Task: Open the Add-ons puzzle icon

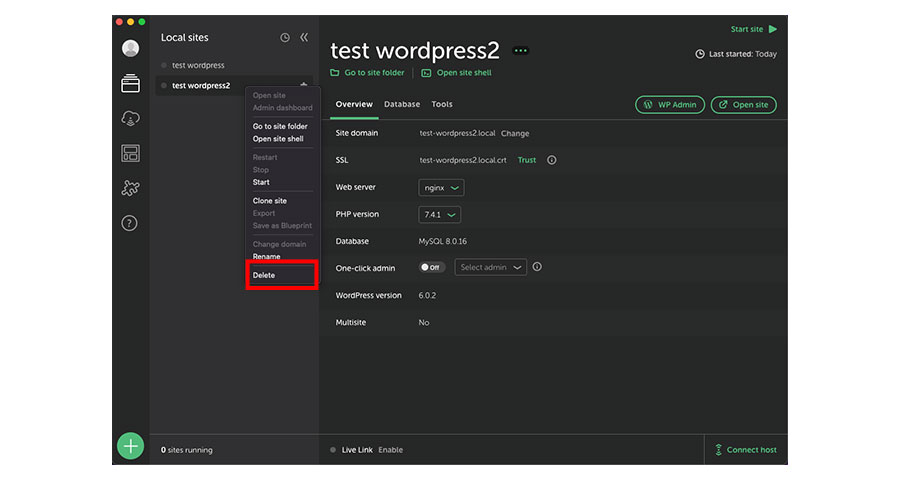Action: click(x=130, y=188)
